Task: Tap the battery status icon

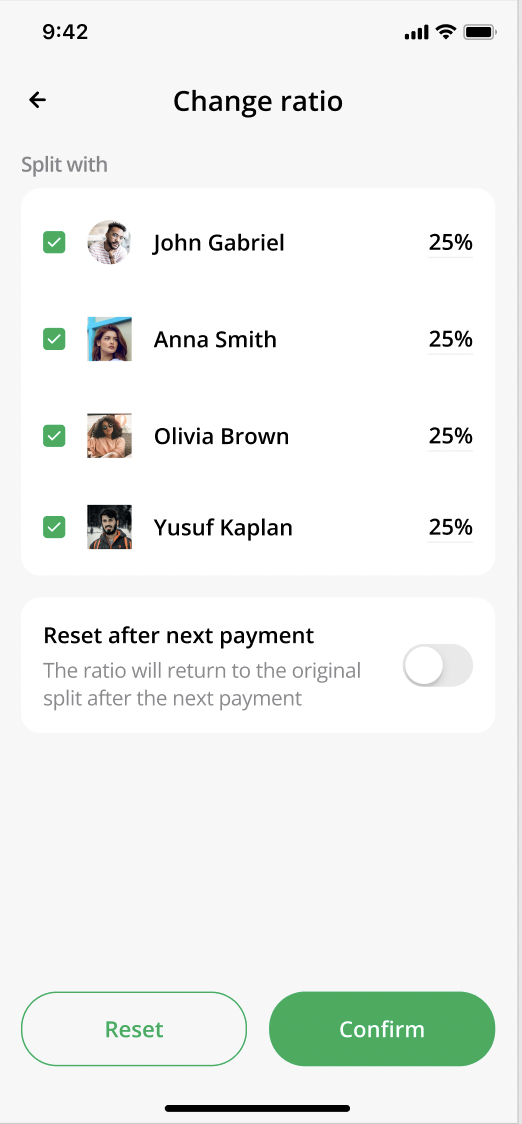Action: [x=480, y=32]
